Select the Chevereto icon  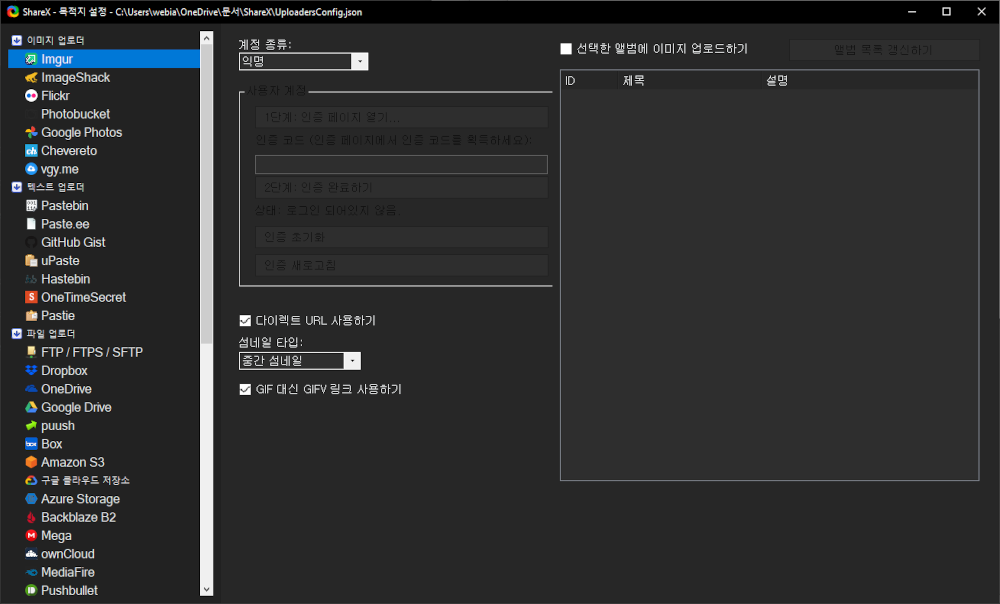pyautogui.click(x=31, y=151)
